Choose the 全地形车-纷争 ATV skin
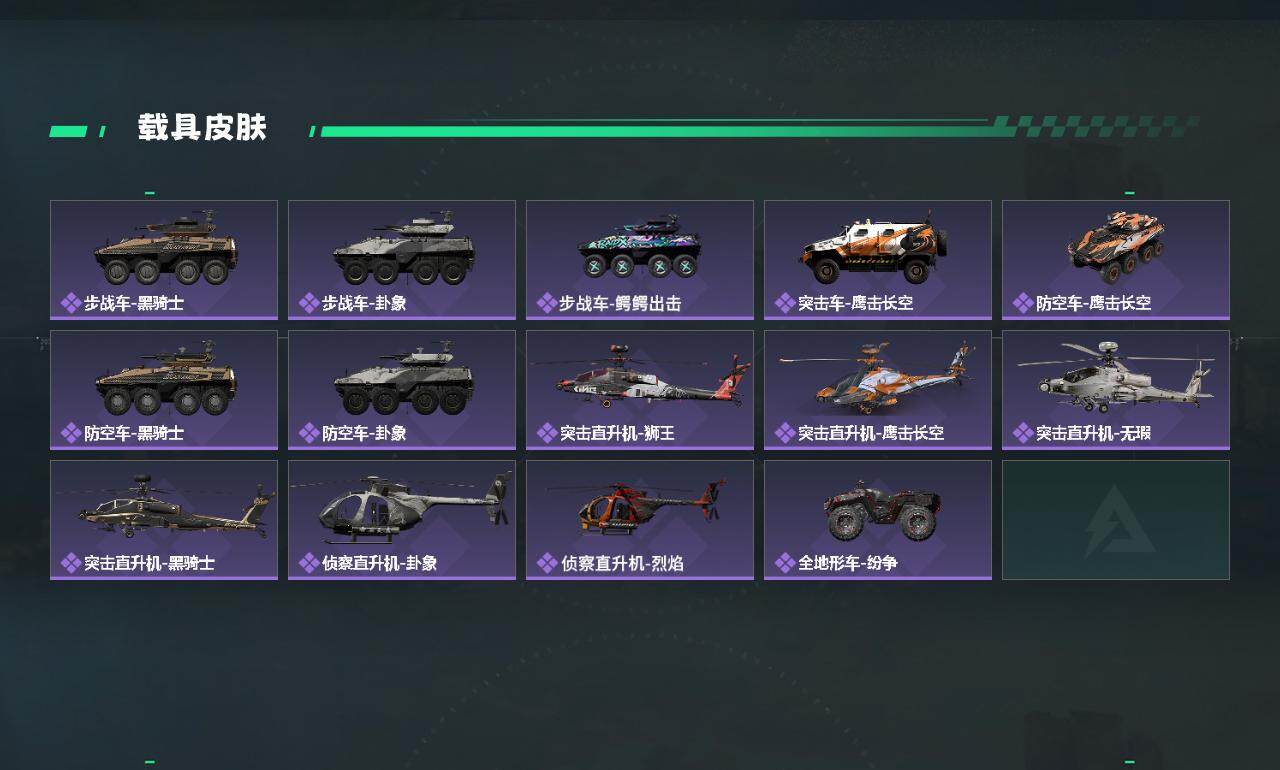The width and height of the screenshot is (1280, 770). tap(878, 520)
